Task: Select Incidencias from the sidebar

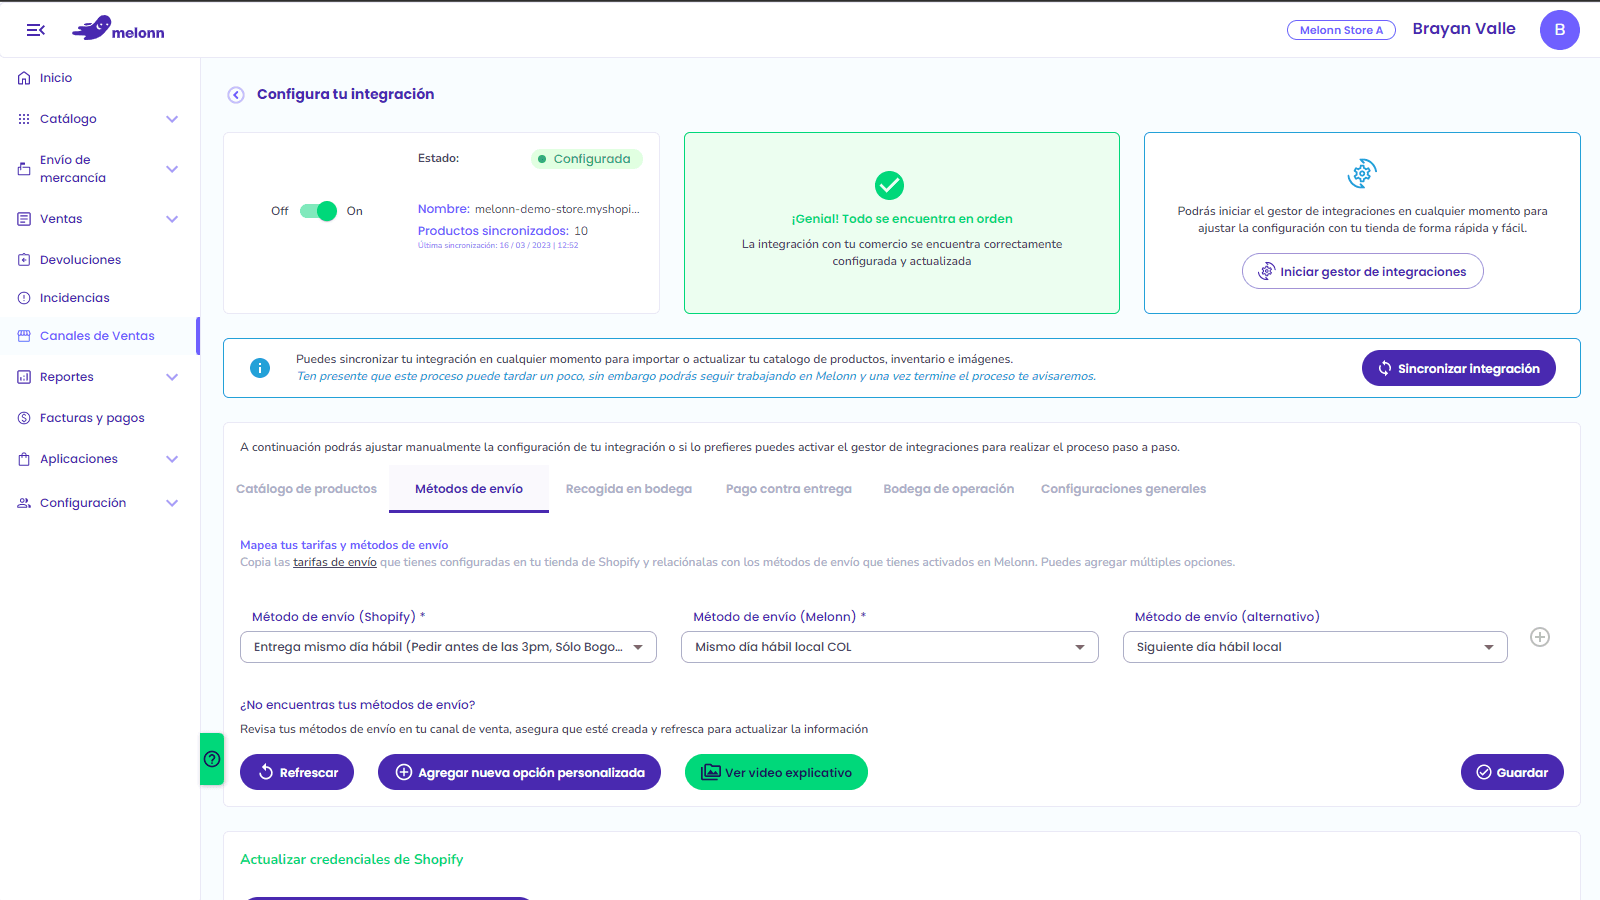Action: (x=74, y=297)
